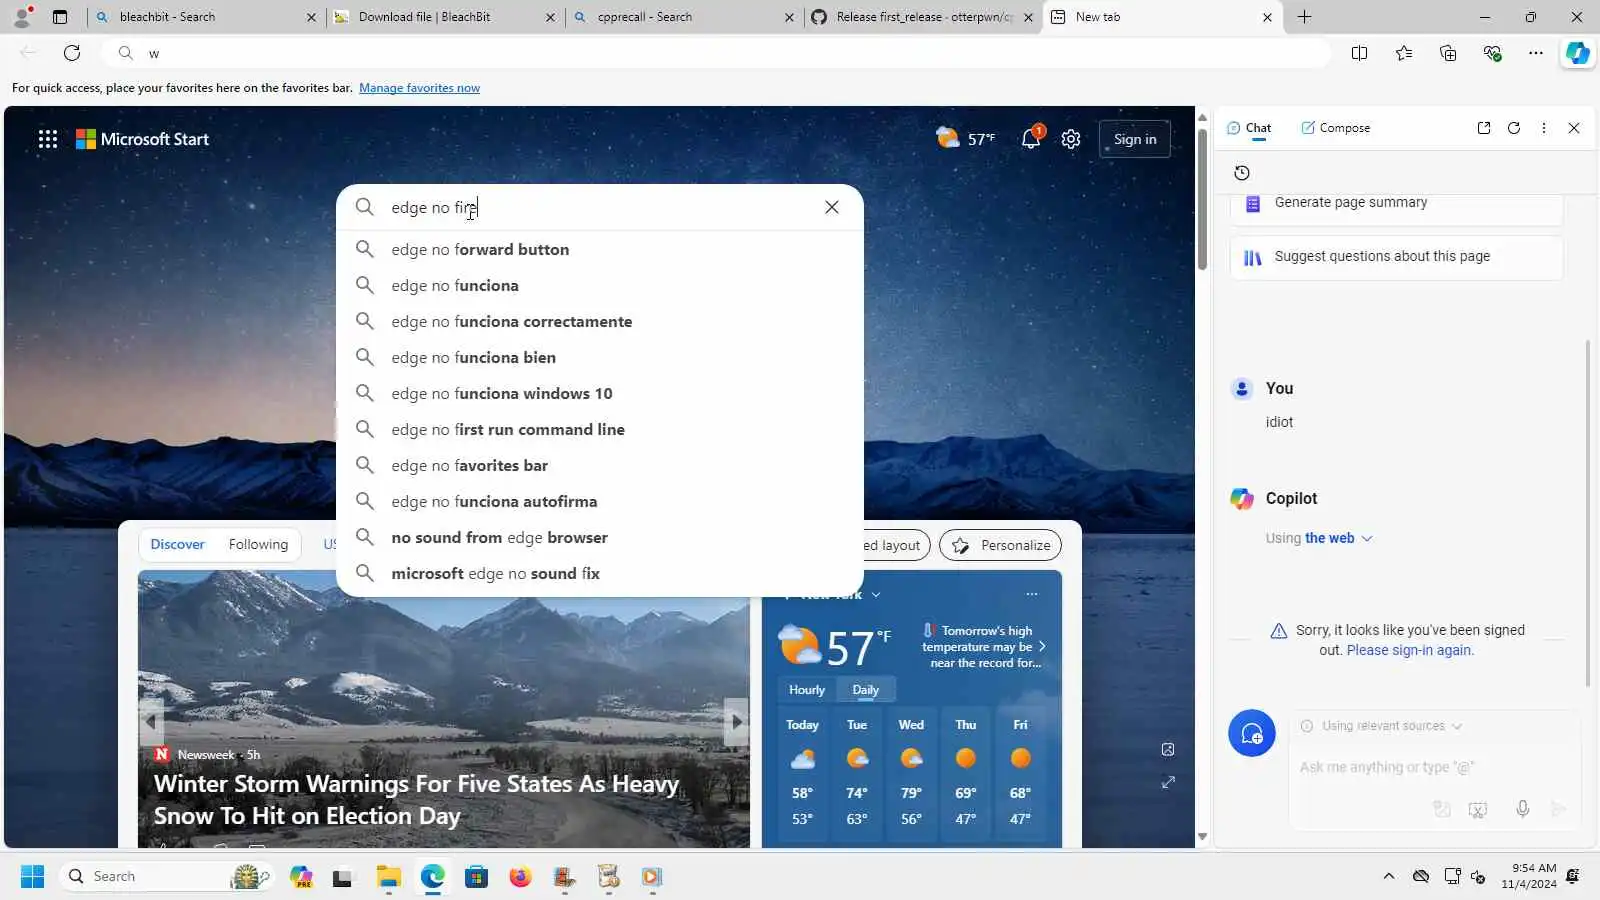The width and height of the screenshot is (1600, 900).
Task: Open Collections in Edge toolbar
Action: coord(1448,53)
